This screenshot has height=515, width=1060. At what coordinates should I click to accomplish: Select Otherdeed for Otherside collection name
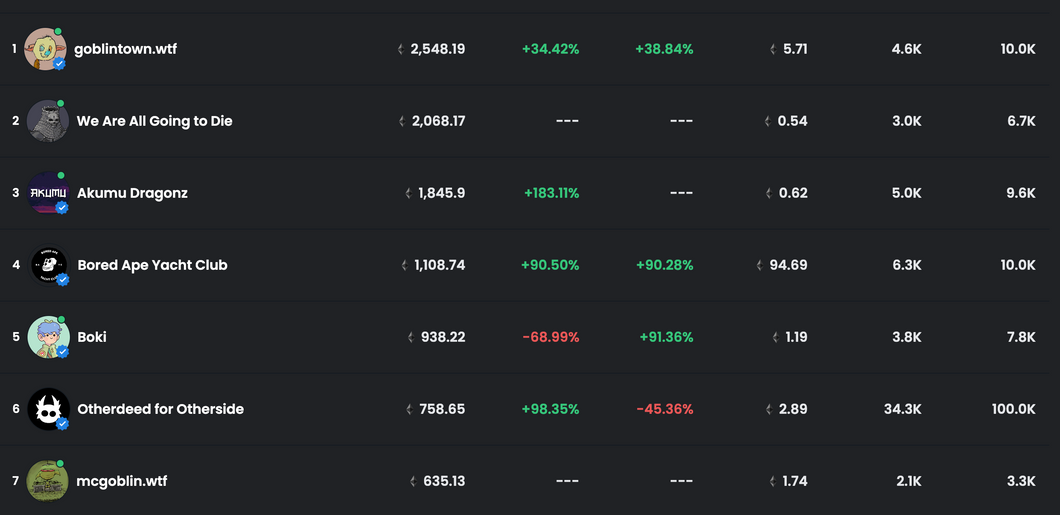[161, 409]
